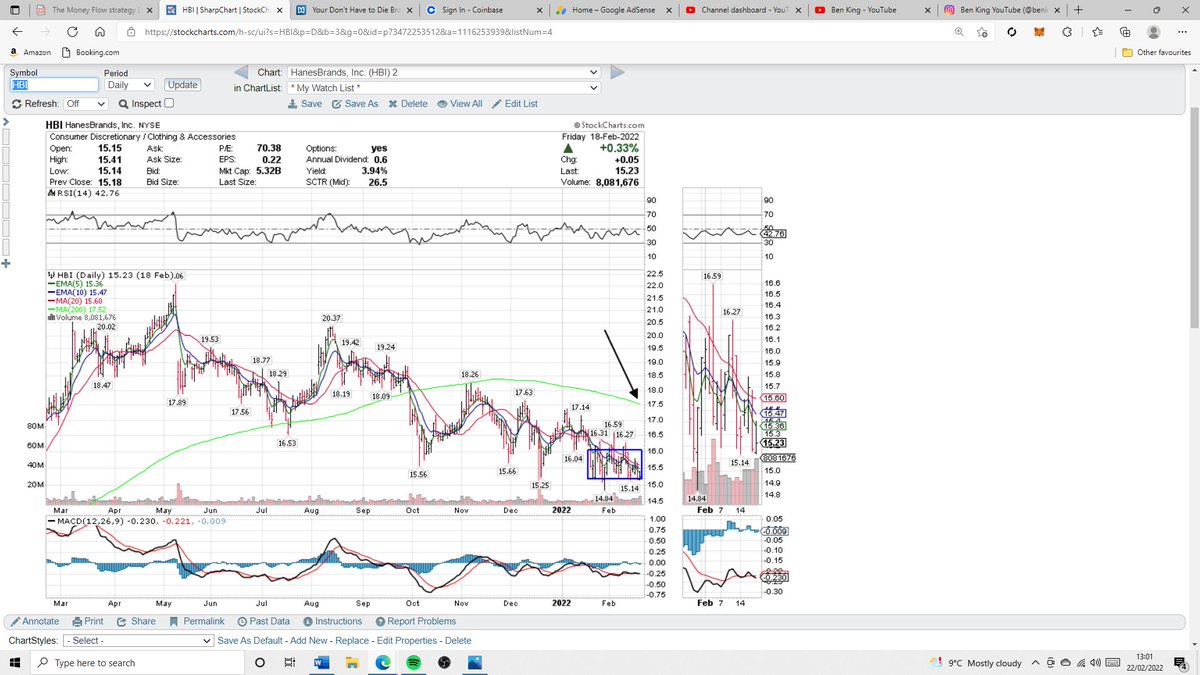Click the Windows Start button
This screenshot has width=1200, height=675.
tap(16, 662)
